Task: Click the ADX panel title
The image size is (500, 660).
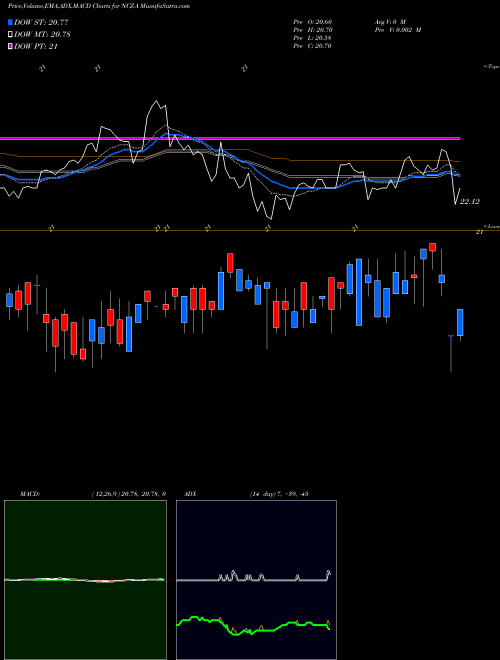Action: 190,494
